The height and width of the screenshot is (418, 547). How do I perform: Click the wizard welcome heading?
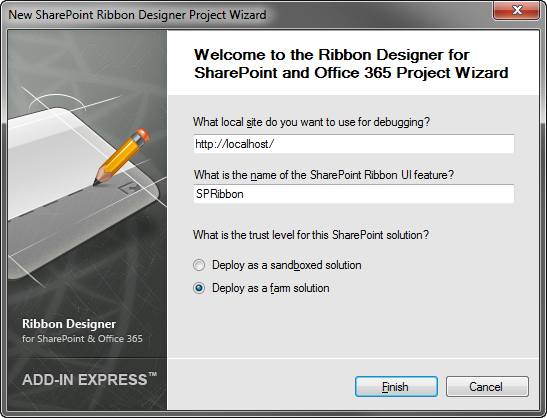351,64
